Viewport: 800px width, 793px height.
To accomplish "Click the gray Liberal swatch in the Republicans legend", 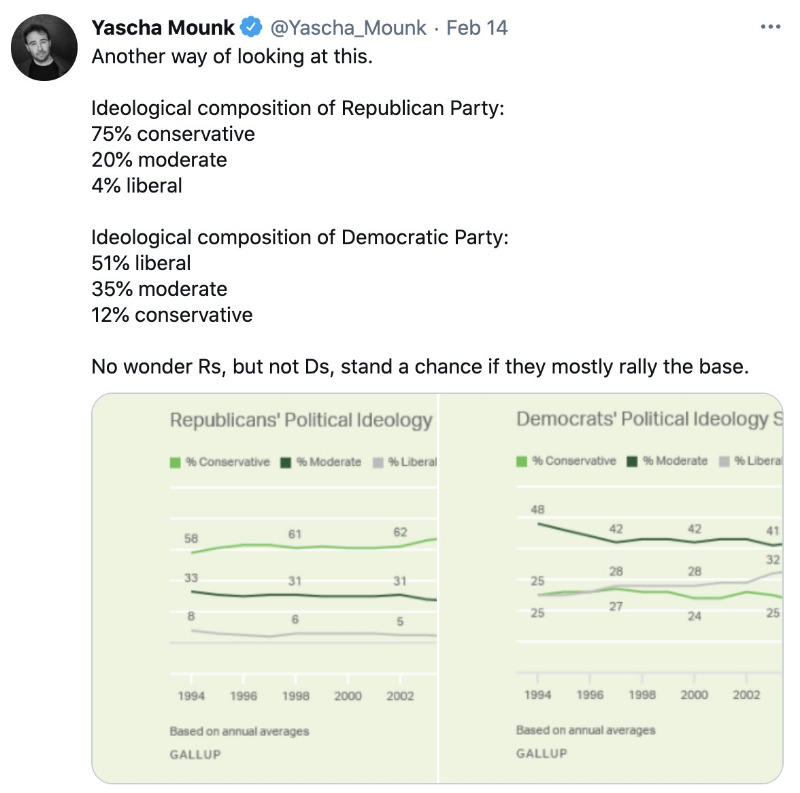I will click(377, 462).
